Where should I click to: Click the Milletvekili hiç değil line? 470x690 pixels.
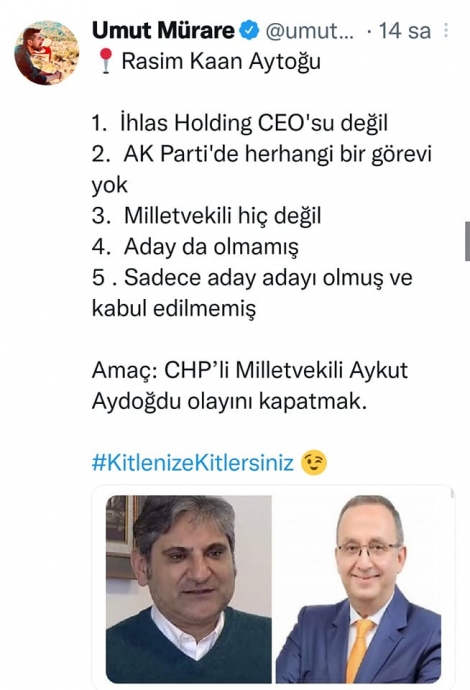click(206, 216)
